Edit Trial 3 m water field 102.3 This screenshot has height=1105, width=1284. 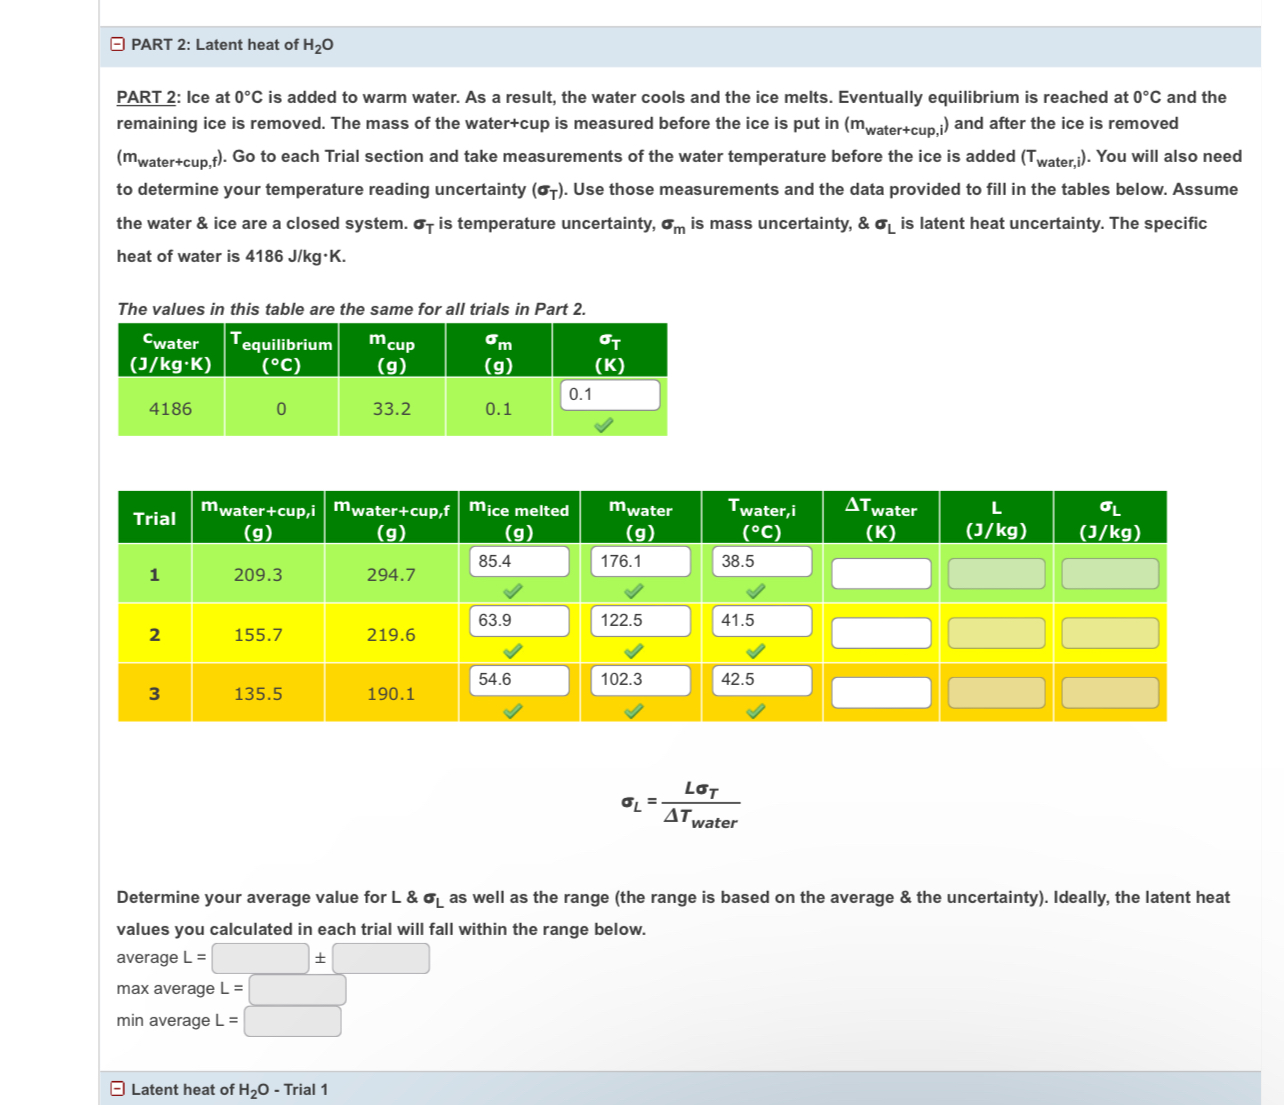641,680
